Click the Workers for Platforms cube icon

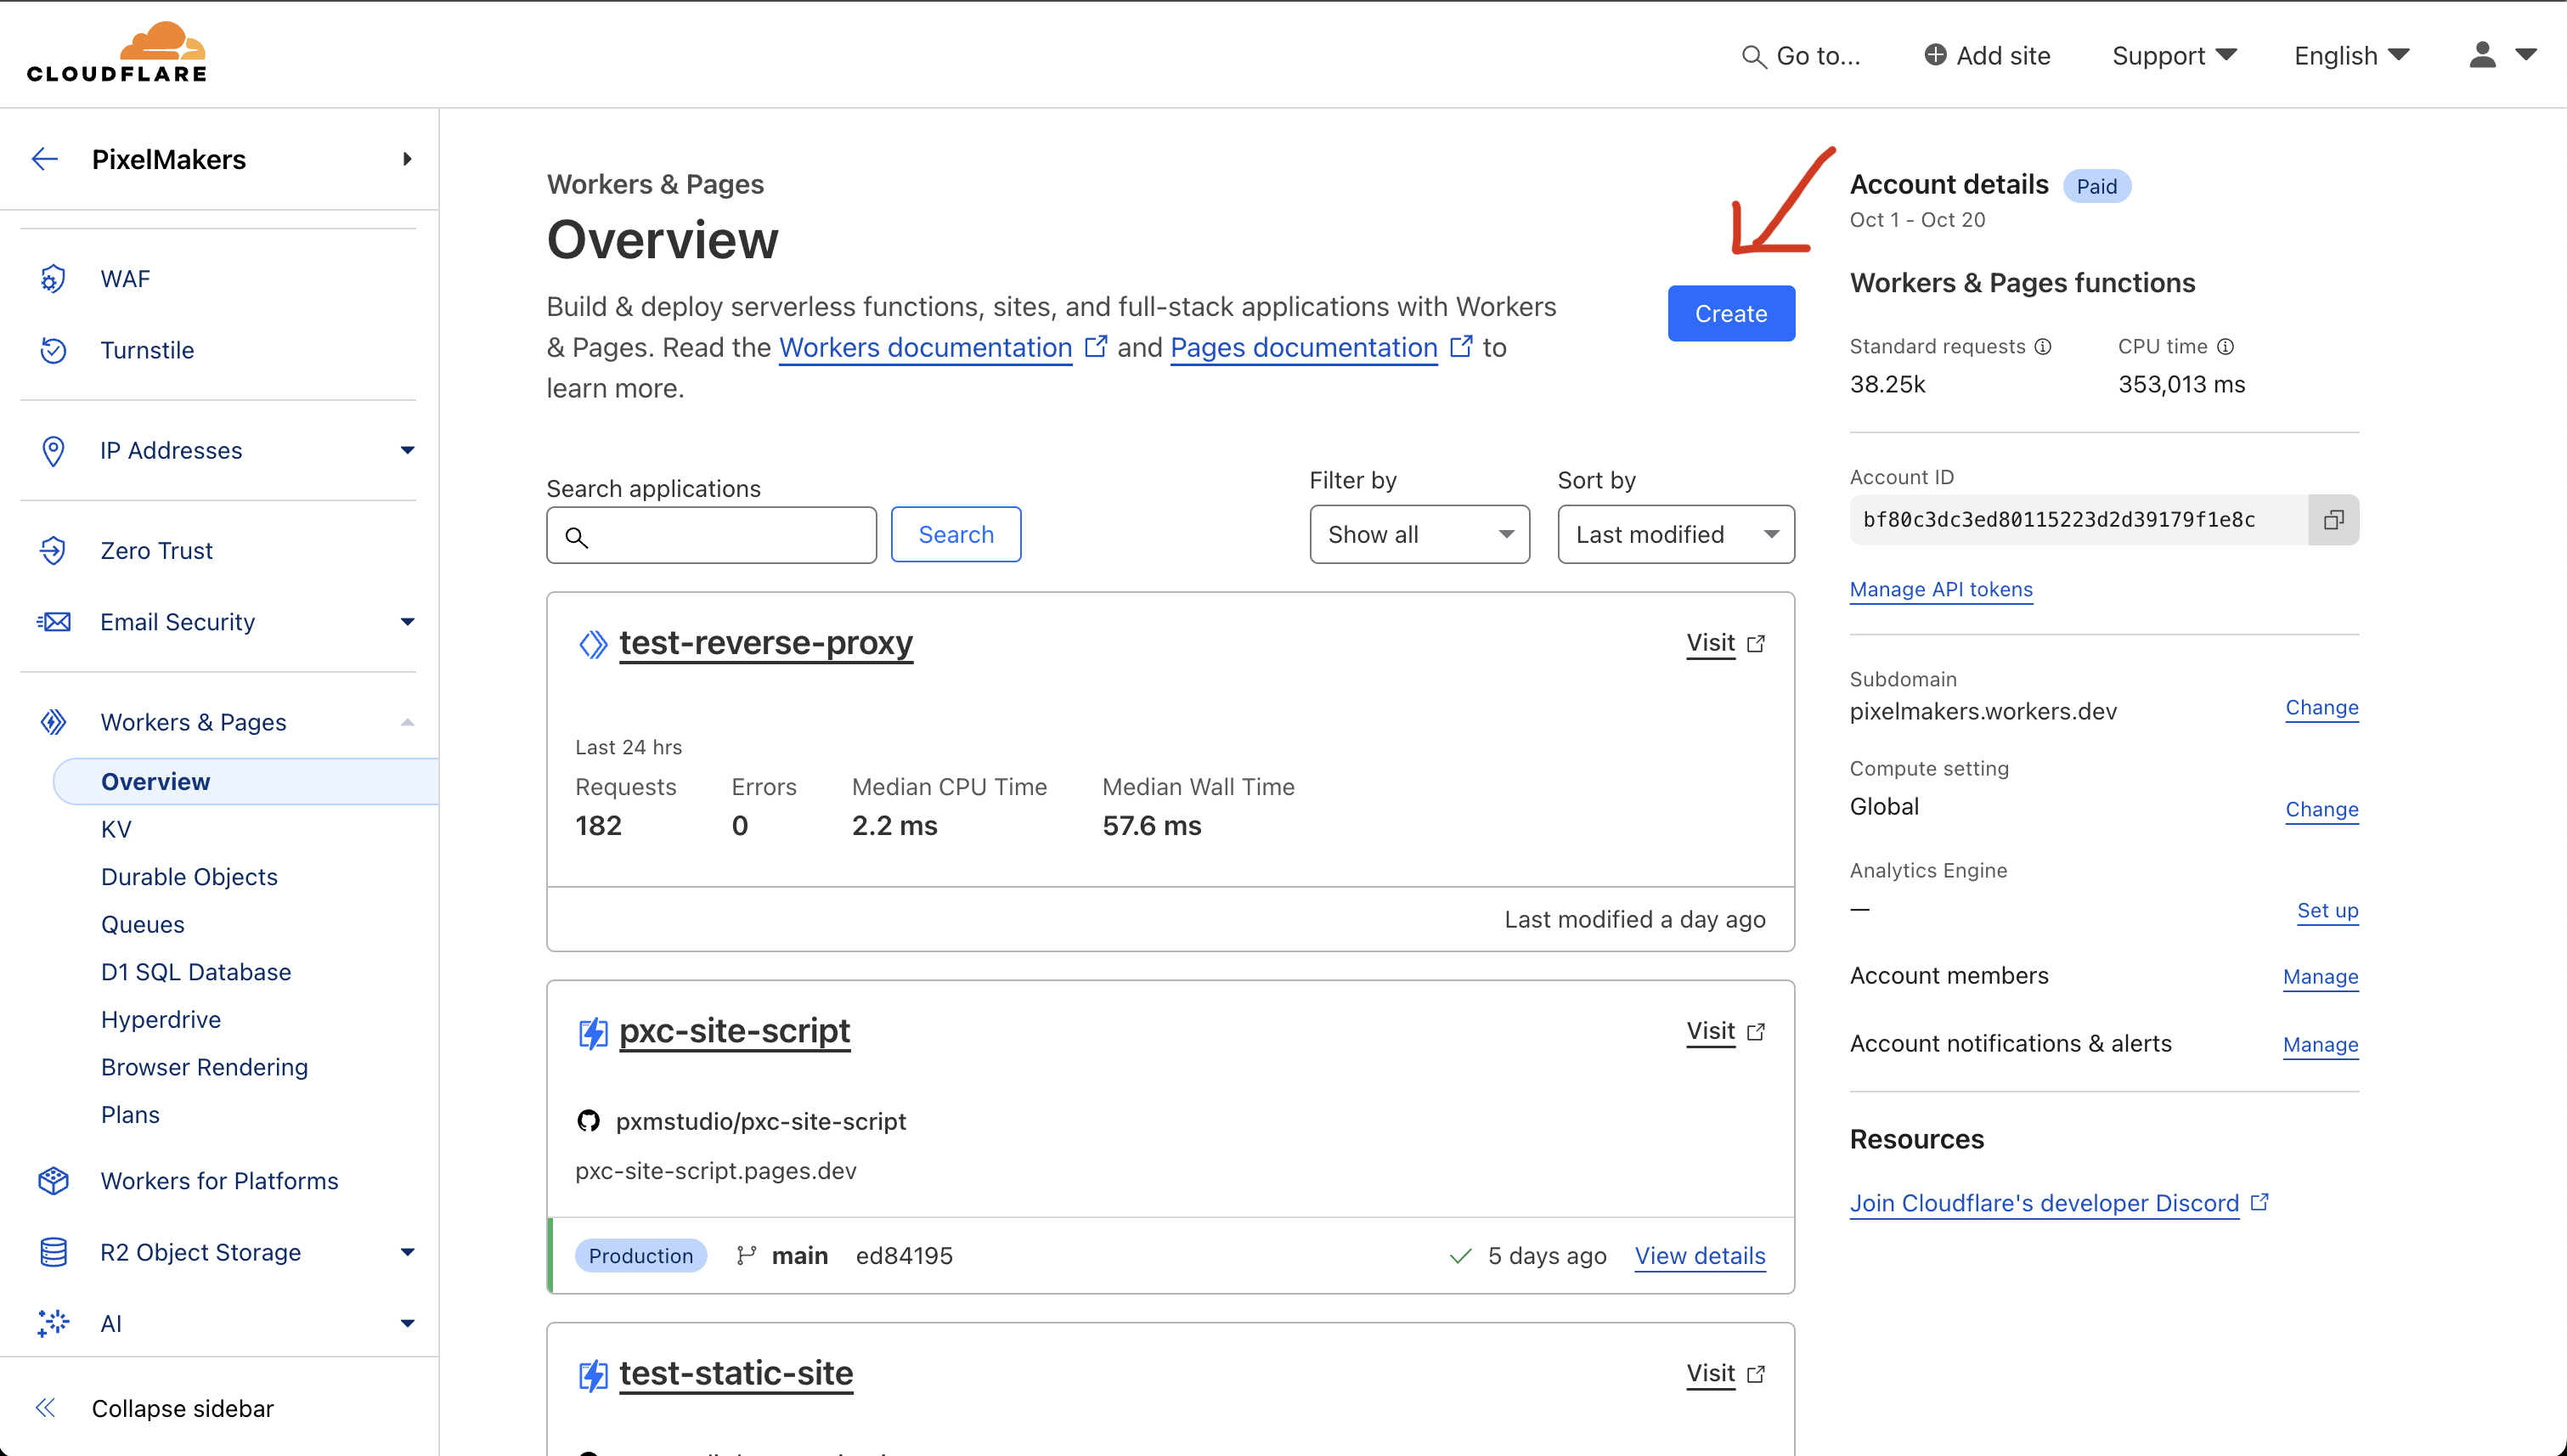click(53, 1181)
